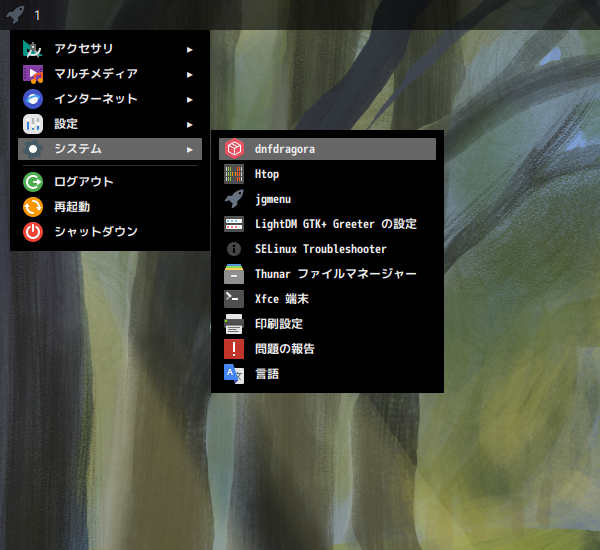Click the rocket launcher icon in top panel
Viewport: 600px width, 550px height.
(15, 15)
